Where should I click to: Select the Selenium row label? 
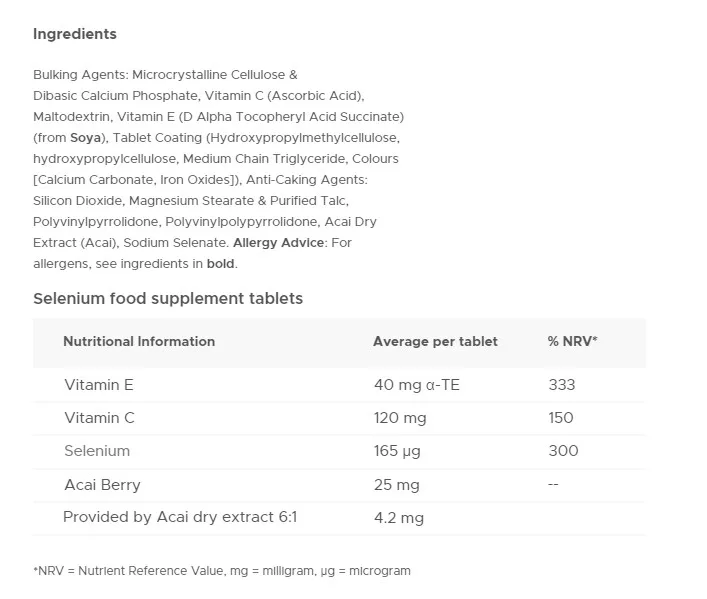tap(97, 451)
